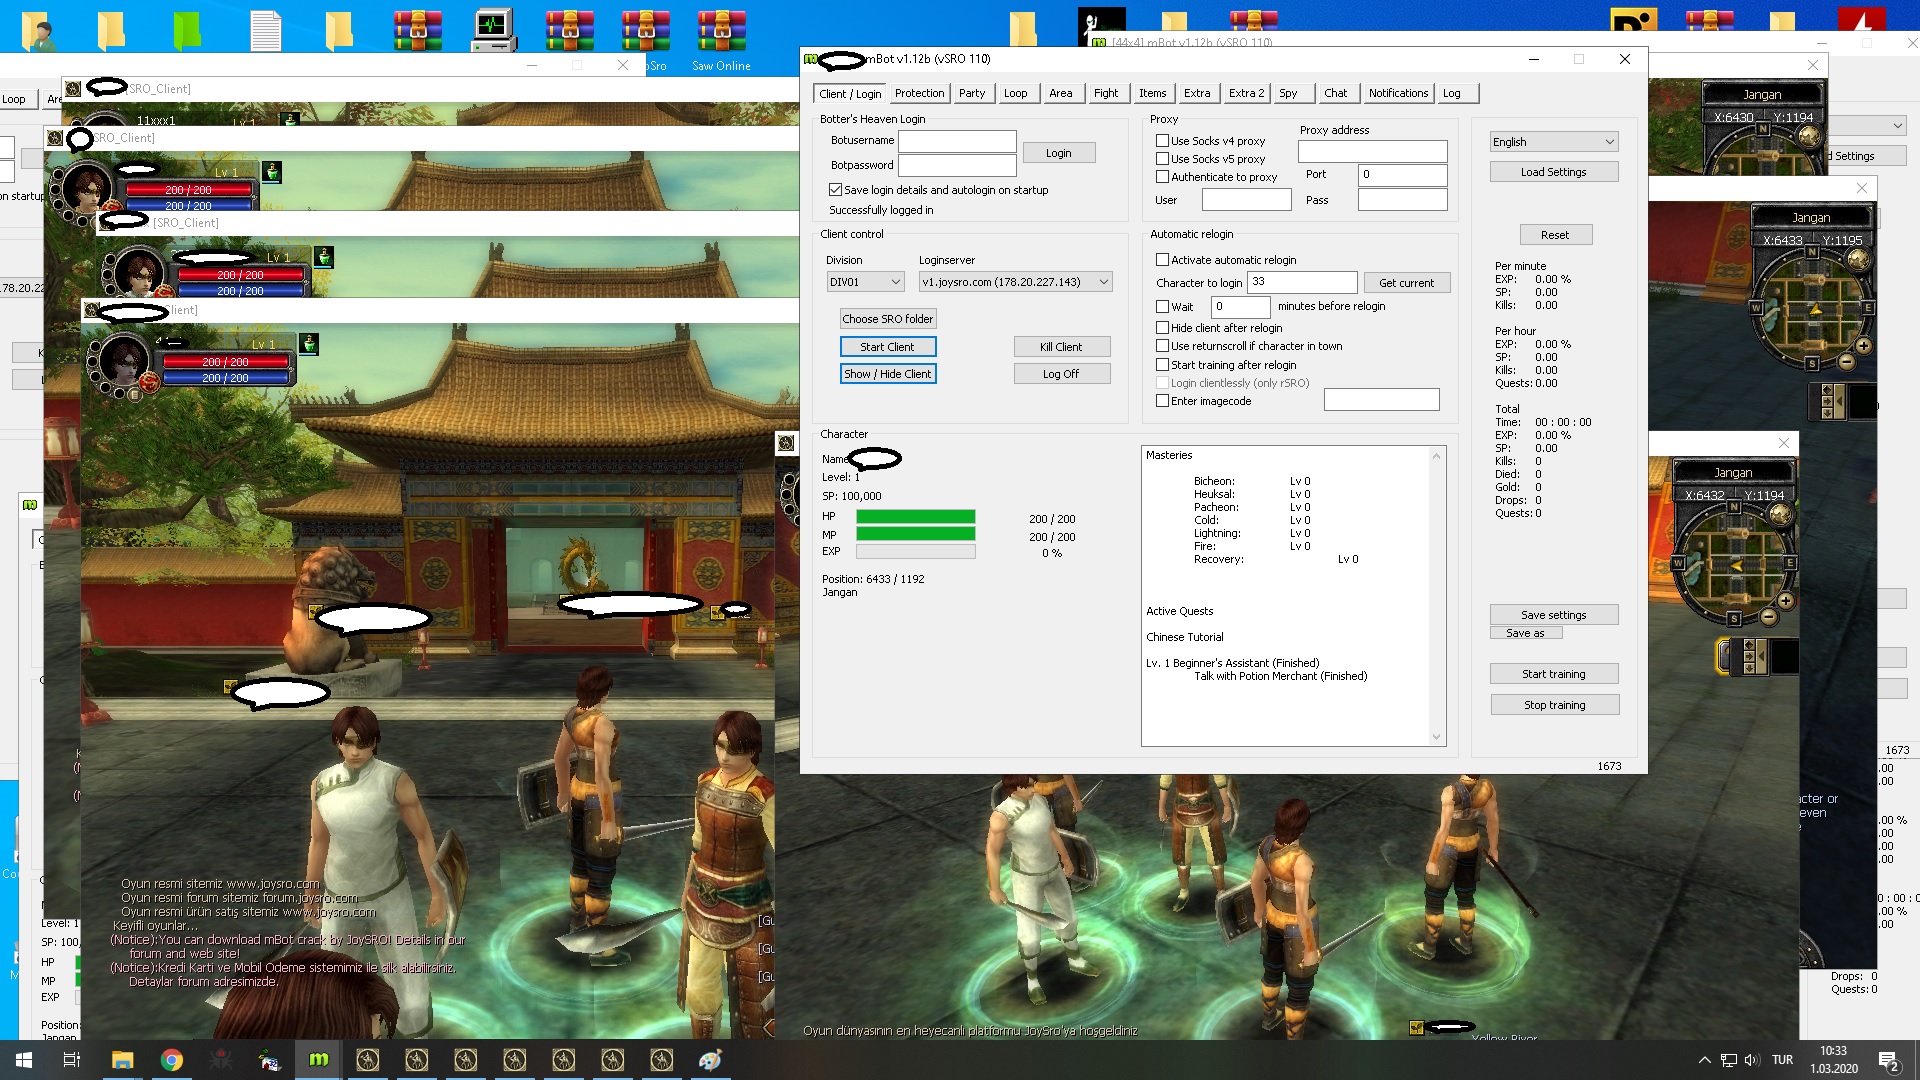Click the Proxy address field

coord(1372,152)
